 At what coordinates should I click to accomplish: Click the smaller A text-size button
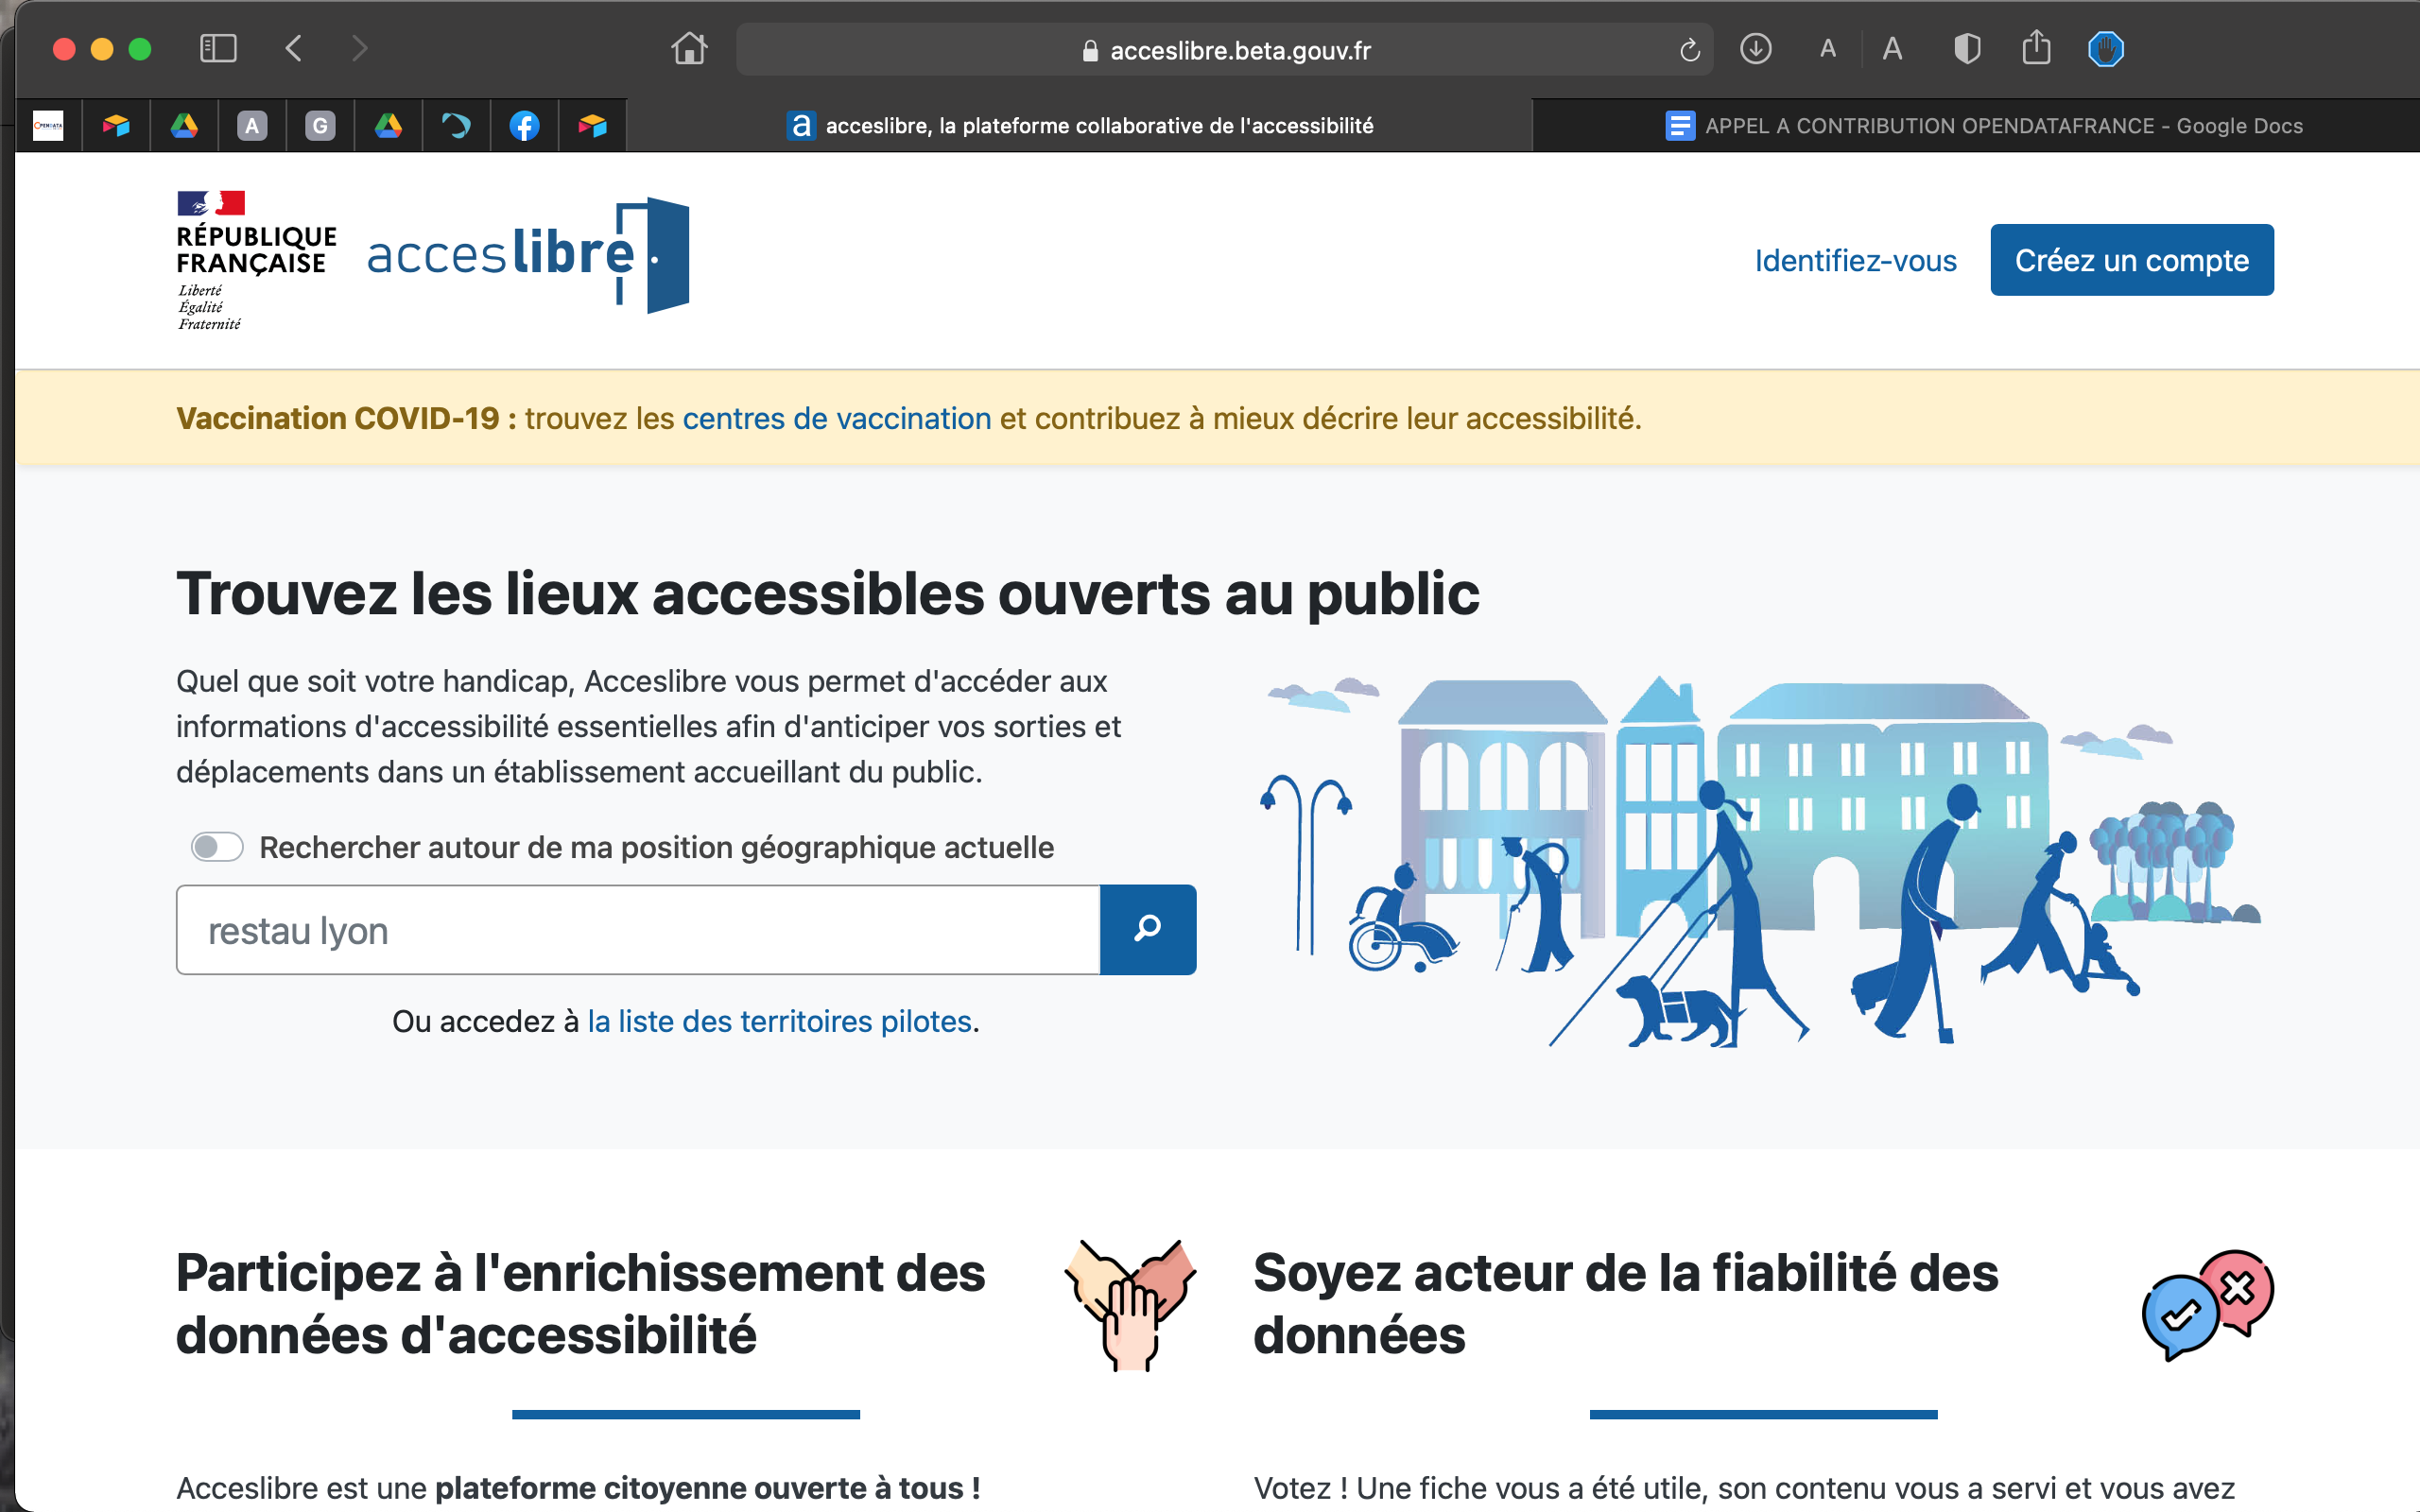[1828, 48]
